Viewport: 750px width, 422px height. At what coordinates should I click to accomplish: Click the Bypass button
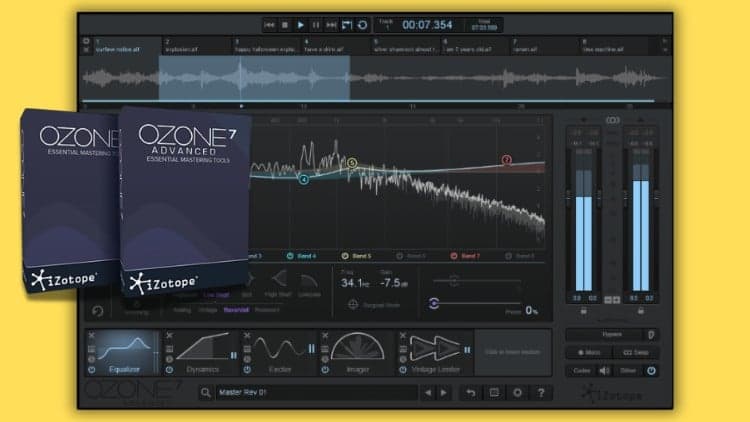pyautogui.click(x=606, y=334)
